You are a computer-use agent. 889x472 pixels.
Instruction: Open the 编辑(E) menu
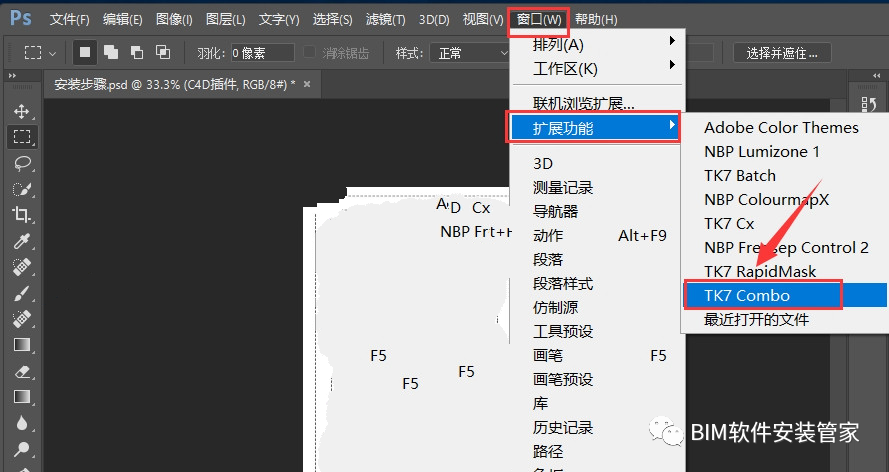pyautogui.click(x=122, y=19)
